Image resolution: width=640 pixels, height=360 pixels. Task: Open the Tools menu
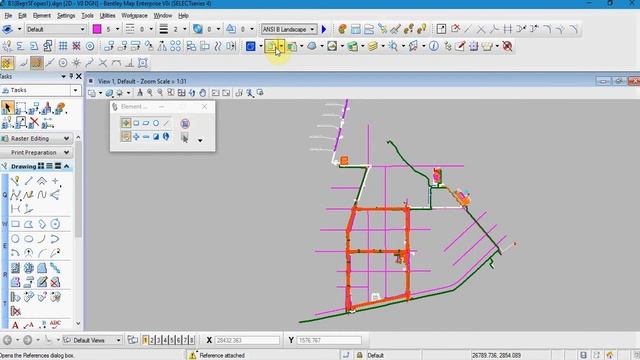tap(87, 16)
